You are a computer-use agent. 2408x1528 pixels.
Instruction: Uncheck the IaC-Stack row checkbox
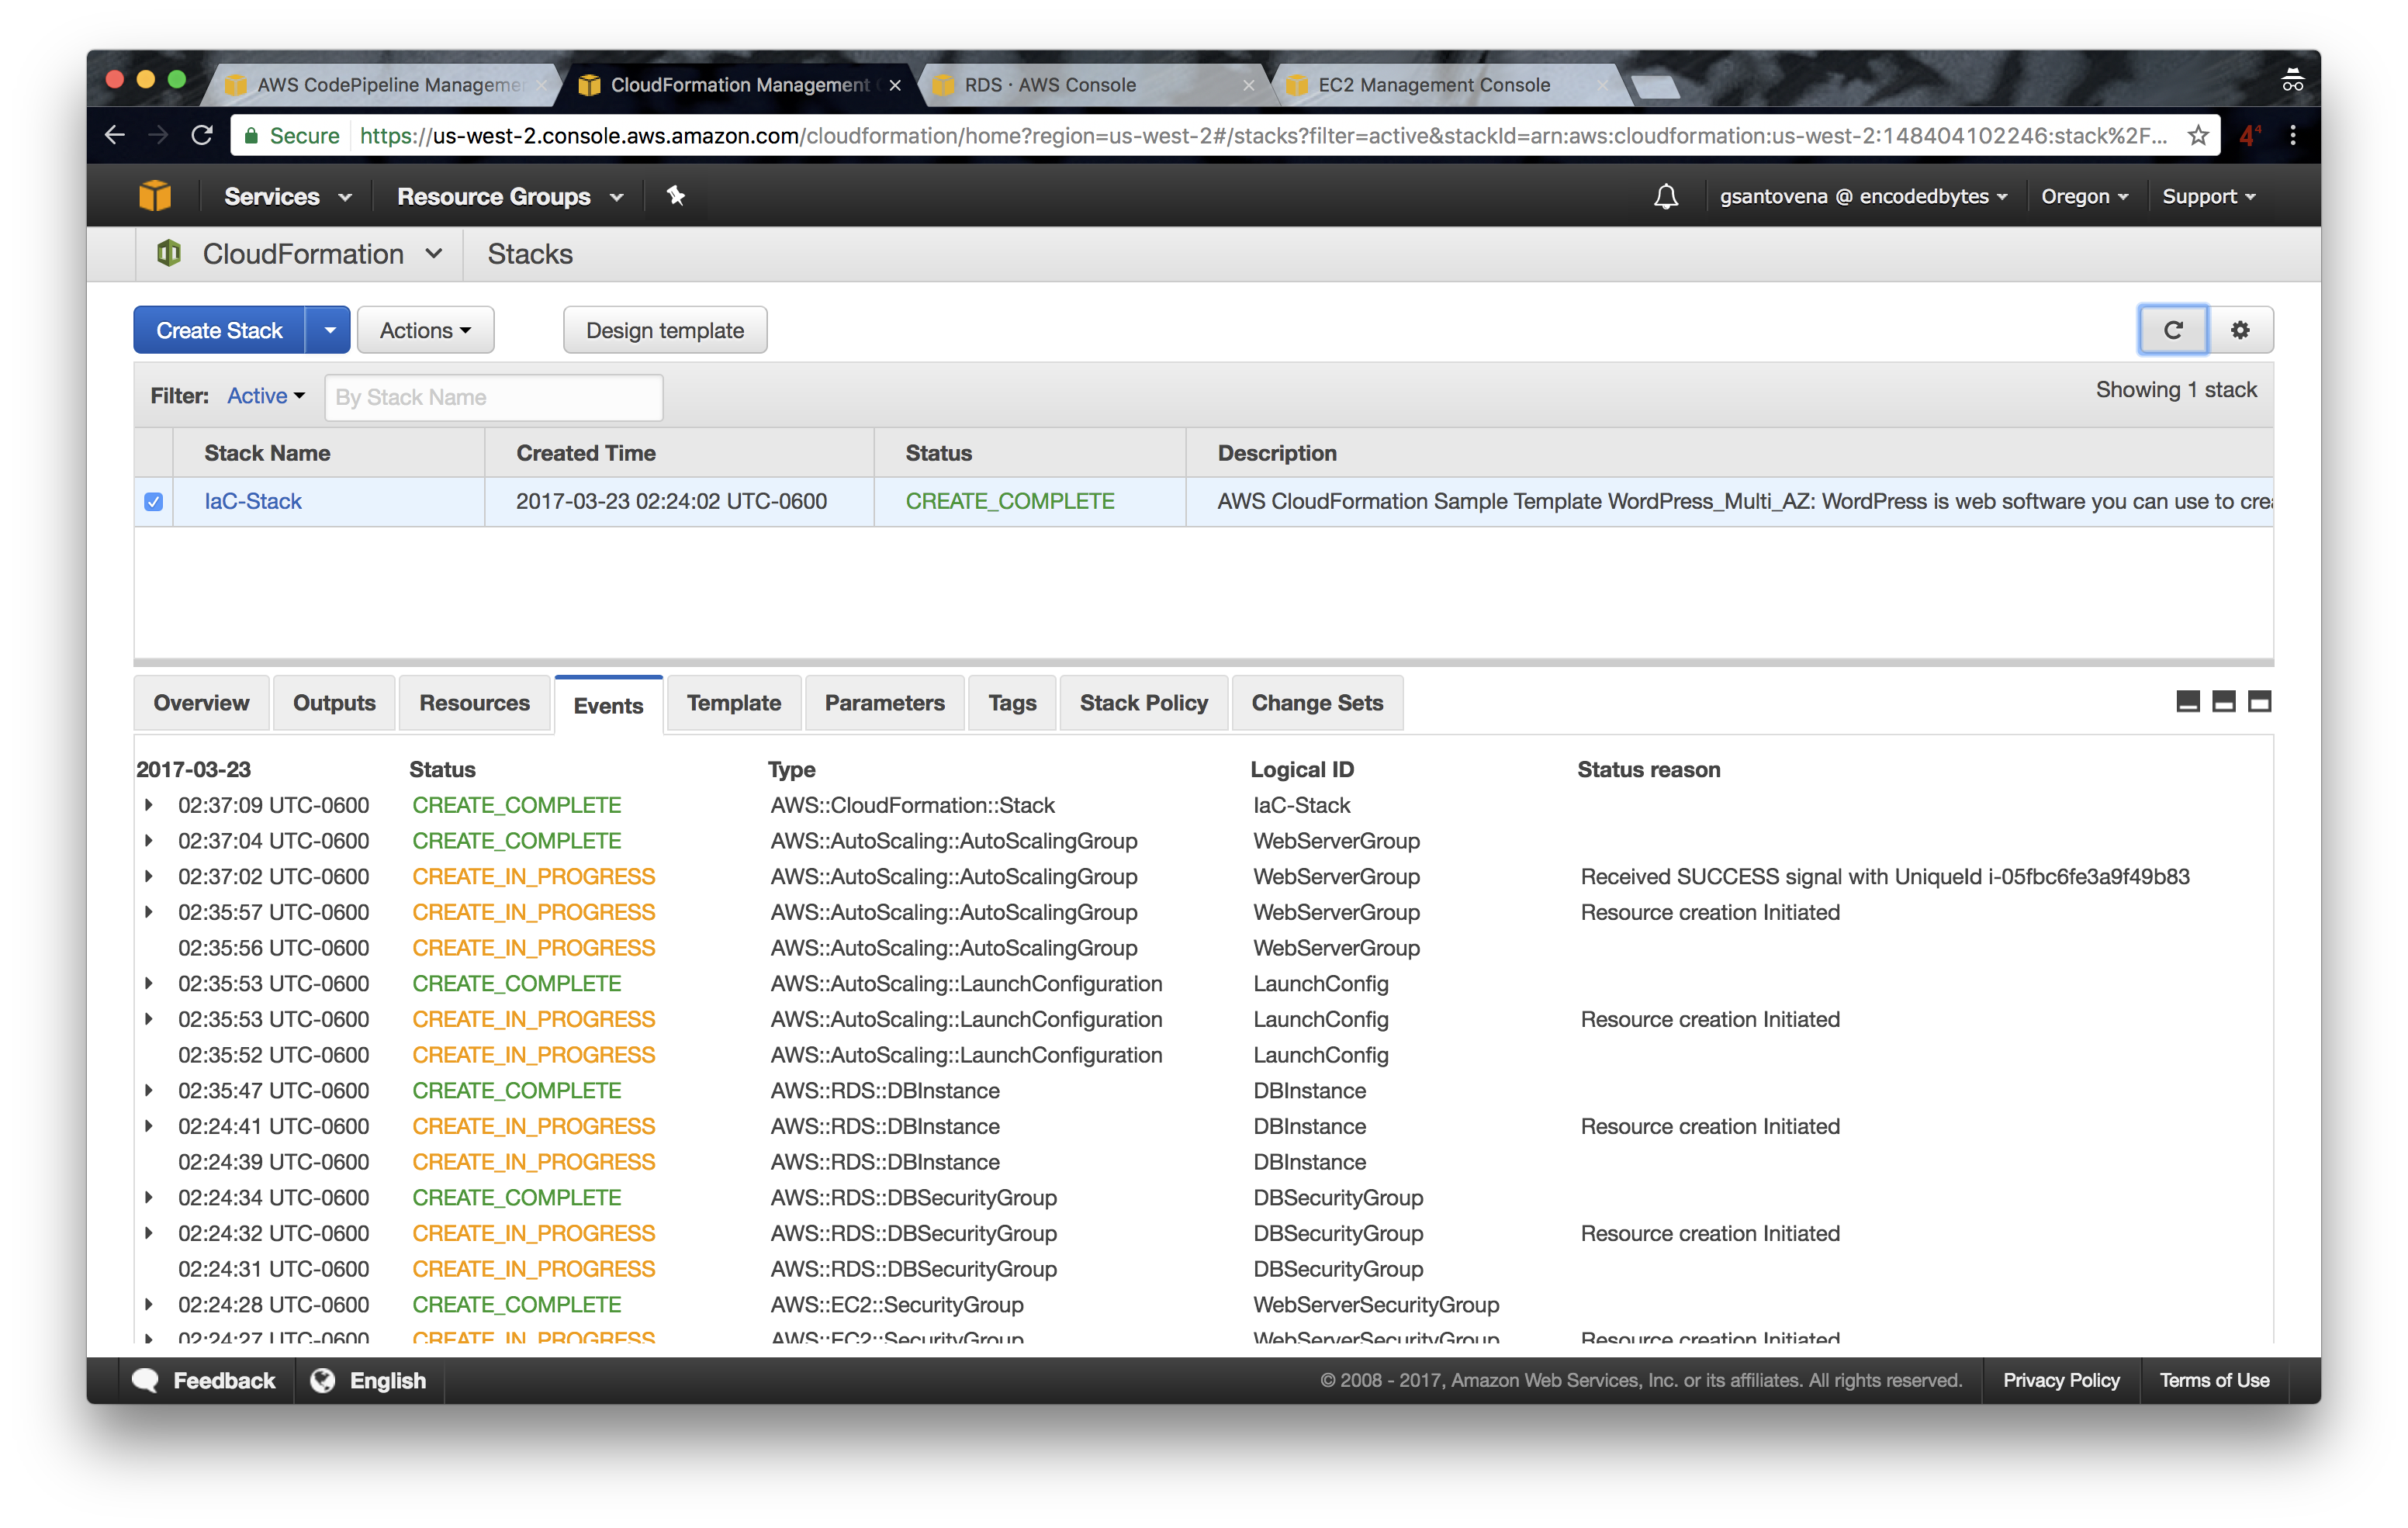pos(153,501)
